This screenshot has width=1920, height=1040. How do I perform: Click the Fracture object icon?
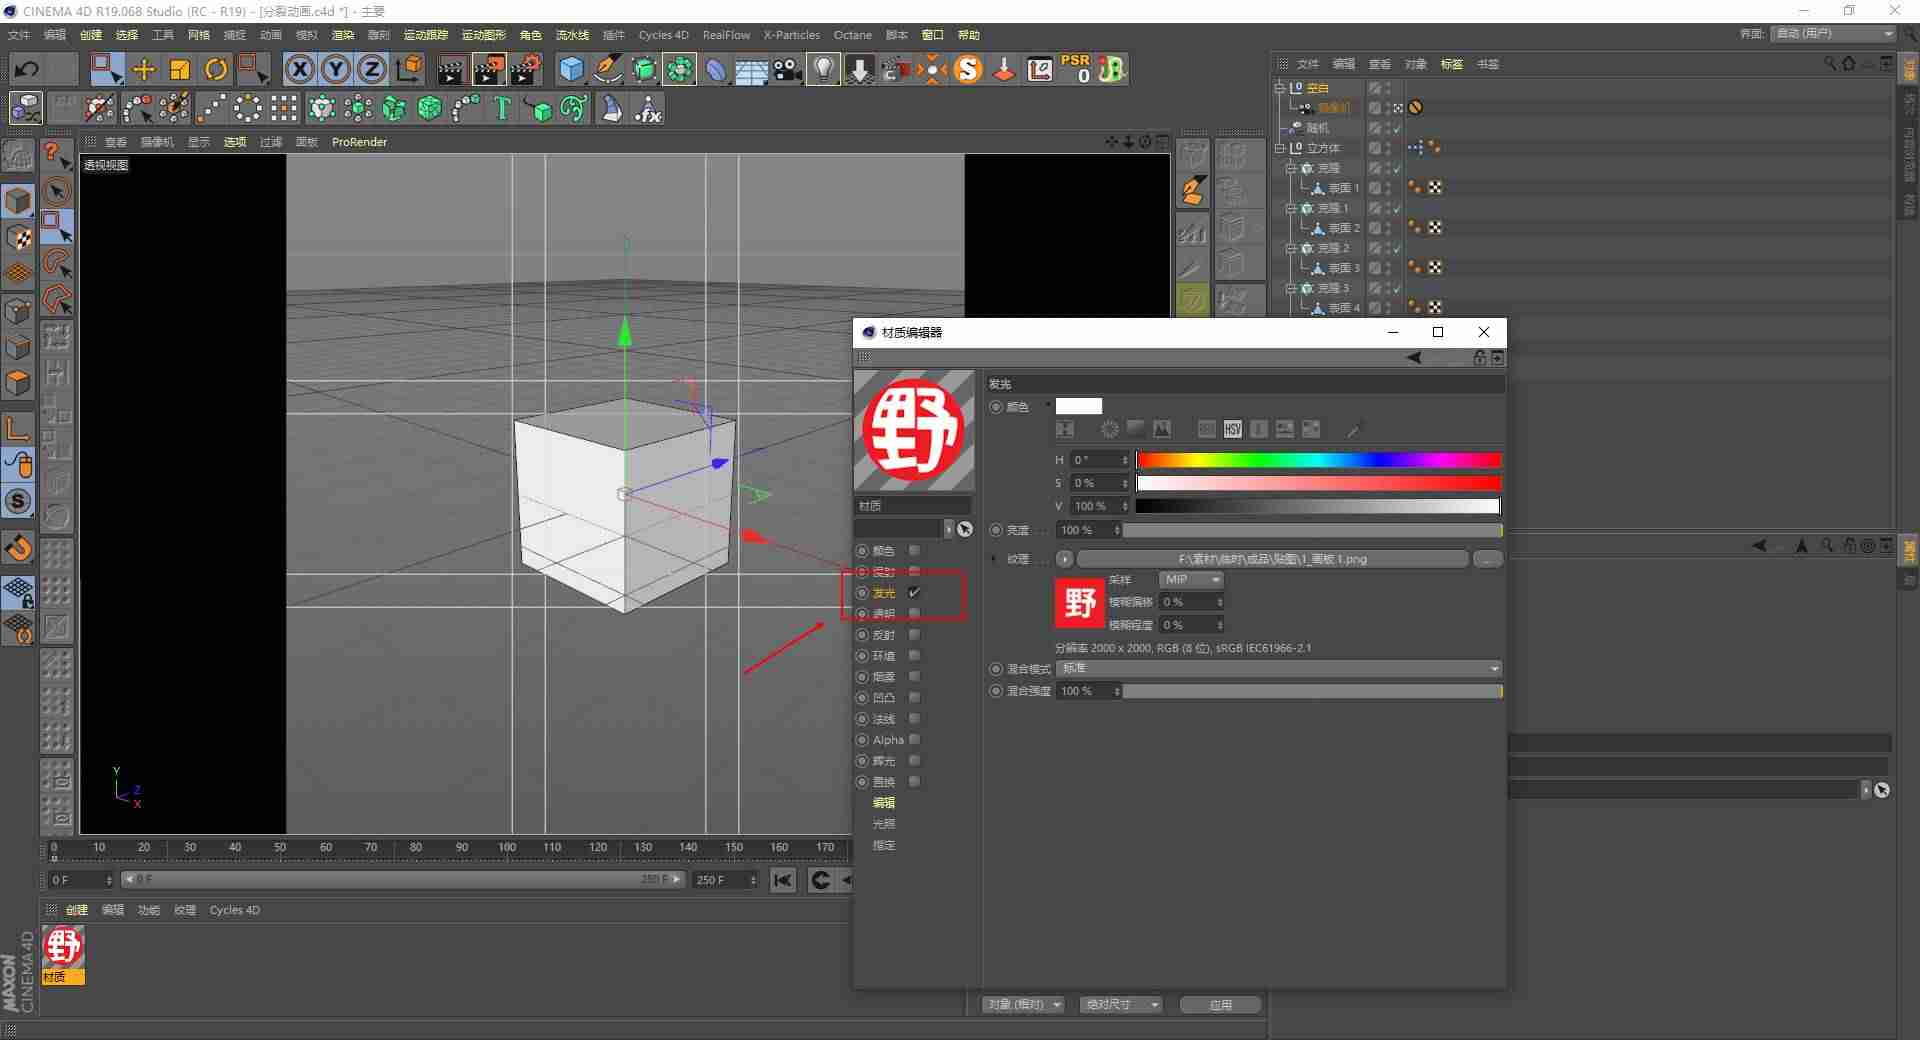394,108
